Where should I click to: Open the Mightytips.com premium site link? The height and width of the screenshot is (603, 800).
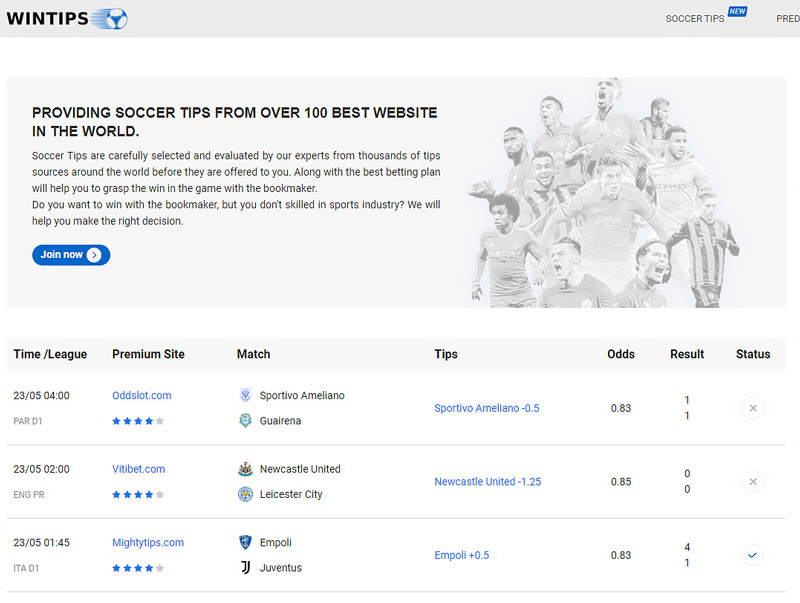(x=148, y=542)
